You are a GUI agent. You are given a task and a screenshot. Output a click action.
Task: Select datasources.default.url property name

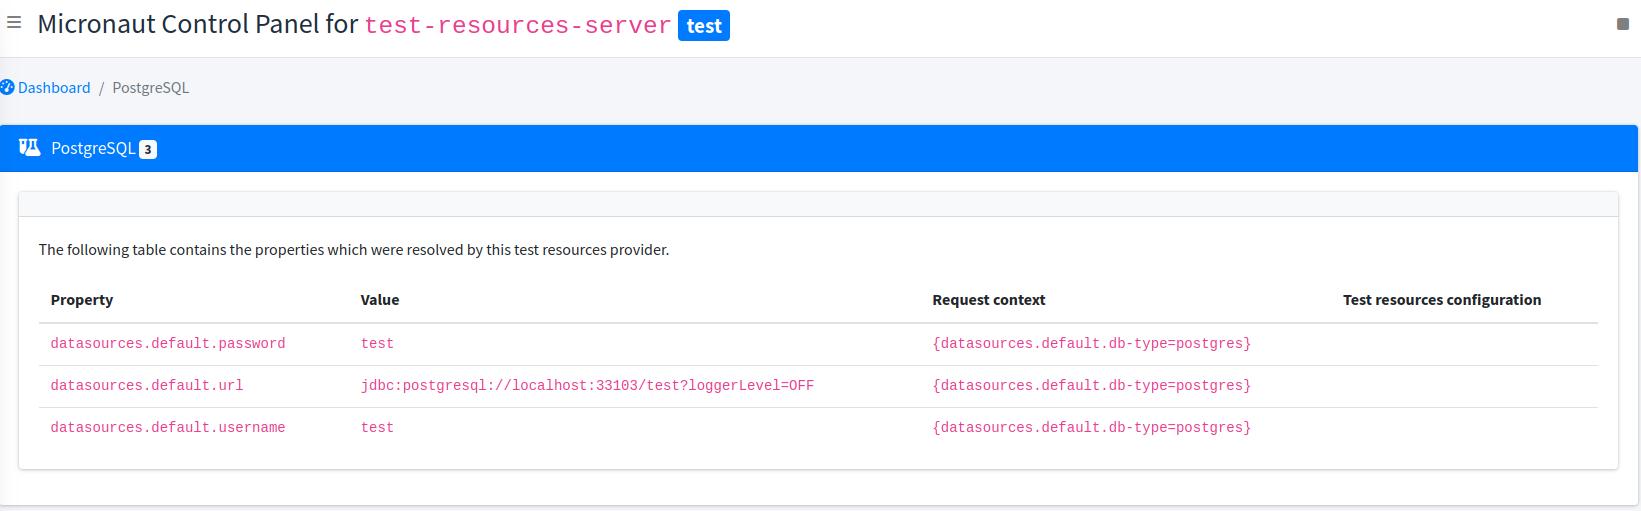pyautogui.click(x=147, y=386)
